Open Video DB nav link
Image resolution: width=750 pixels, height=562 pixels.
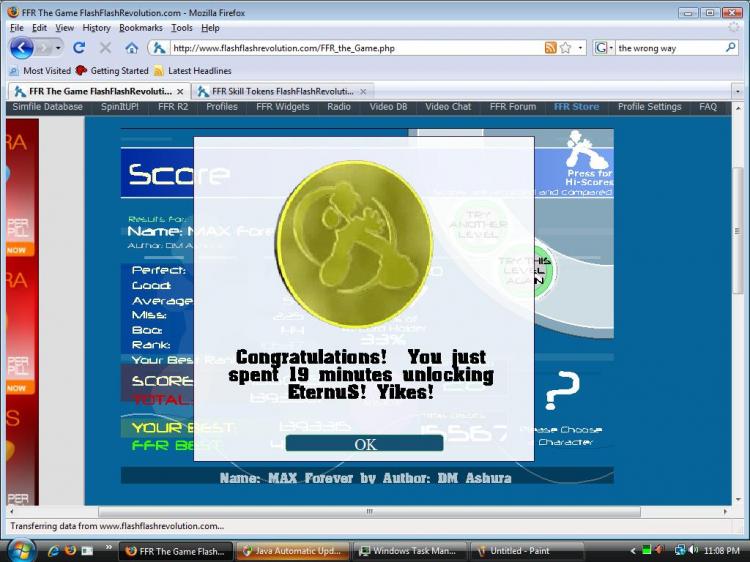(388, 107)
